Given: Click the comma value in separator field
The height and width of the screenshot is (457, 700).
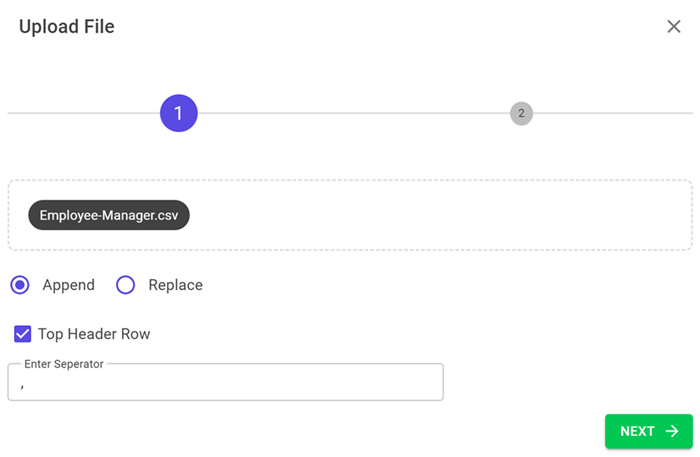Looking at the screenshot, I should pyautogui.click(x=22, y=384).
